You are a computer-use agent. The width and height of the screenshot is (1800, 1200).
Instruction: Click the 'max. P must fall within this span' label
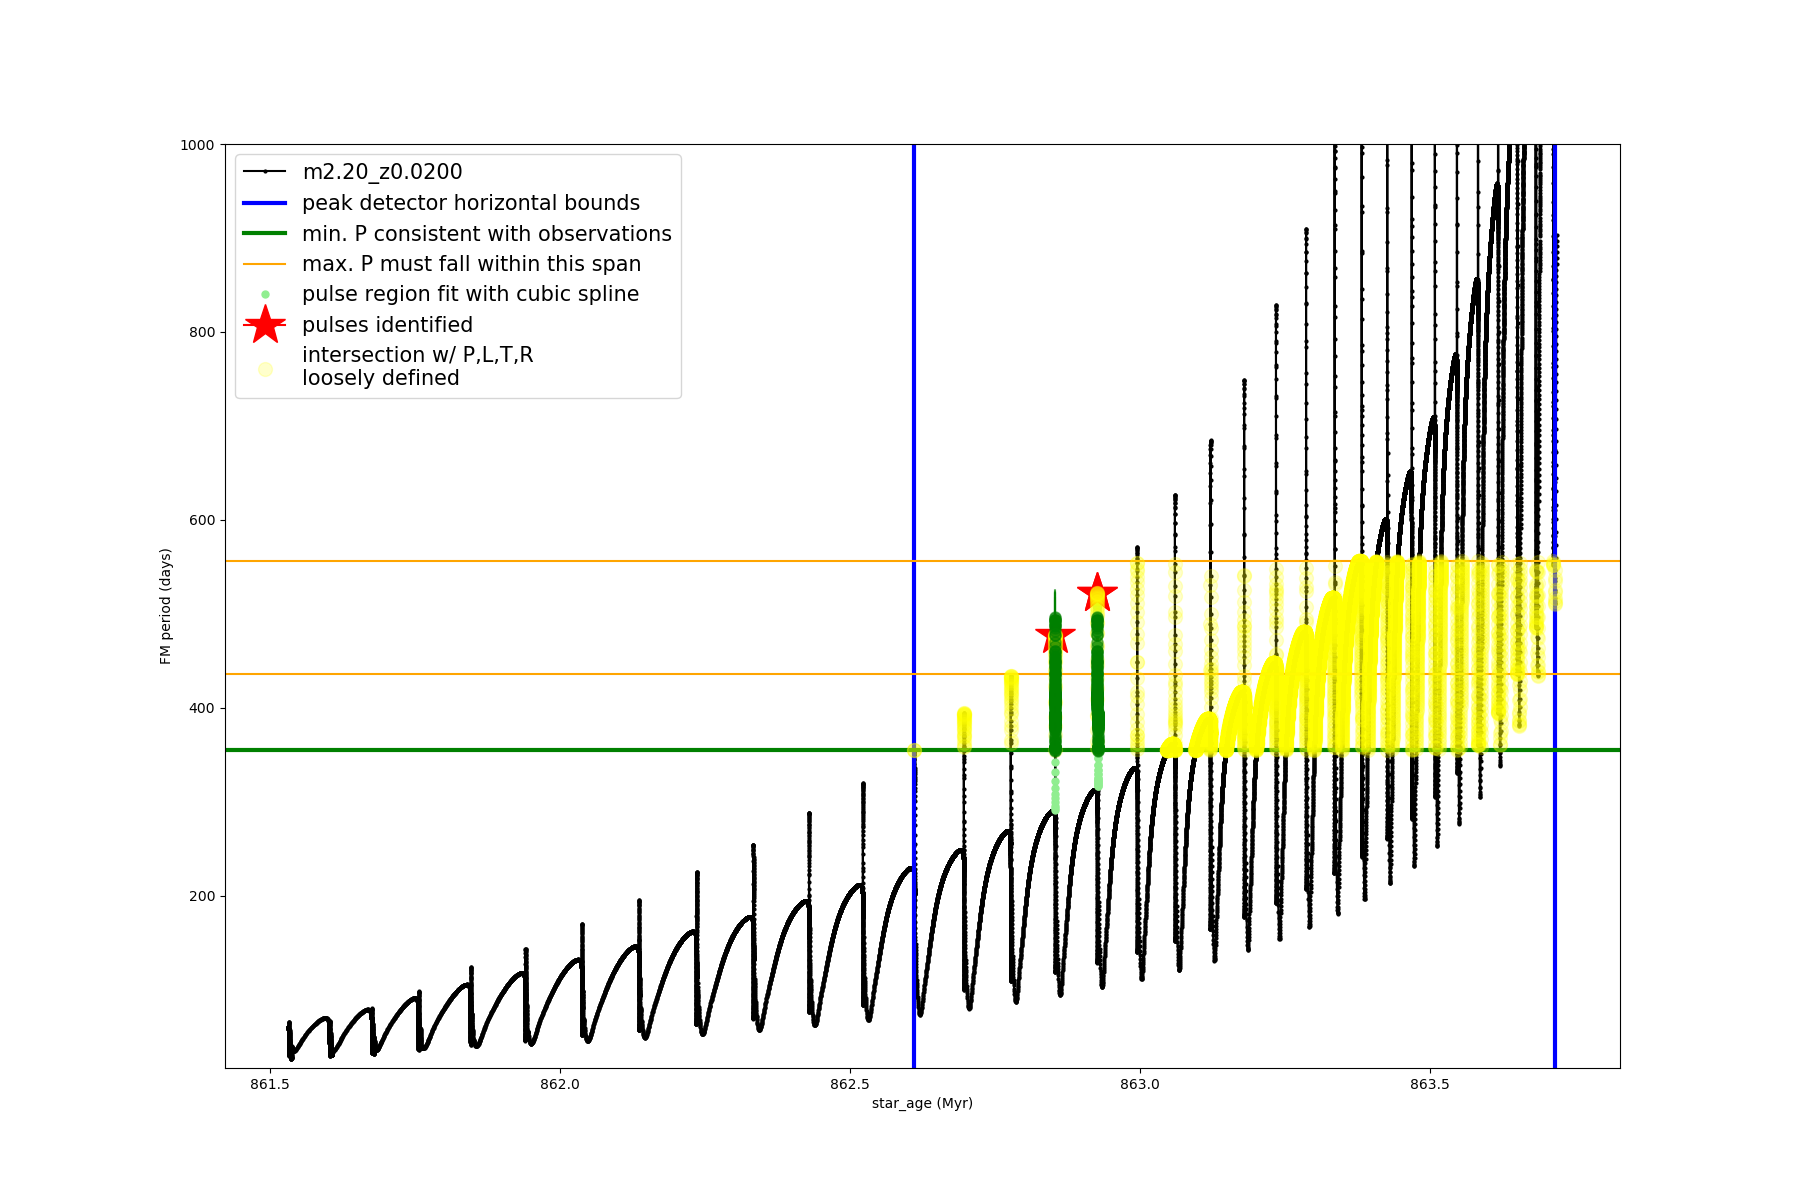pos(471,264)
